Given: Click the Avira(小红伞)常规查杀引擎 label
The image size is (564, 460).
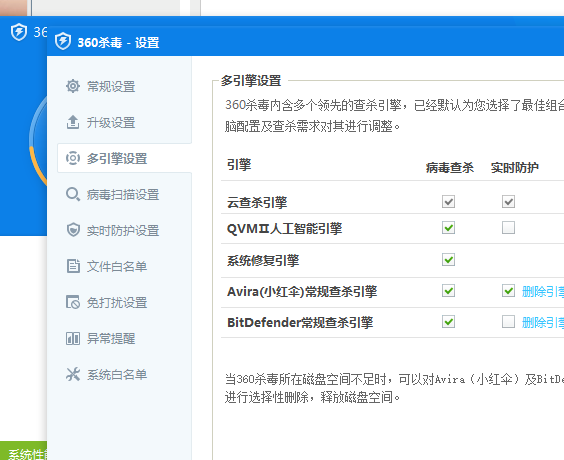Looking at the screenshot, I should coord(302,291).
